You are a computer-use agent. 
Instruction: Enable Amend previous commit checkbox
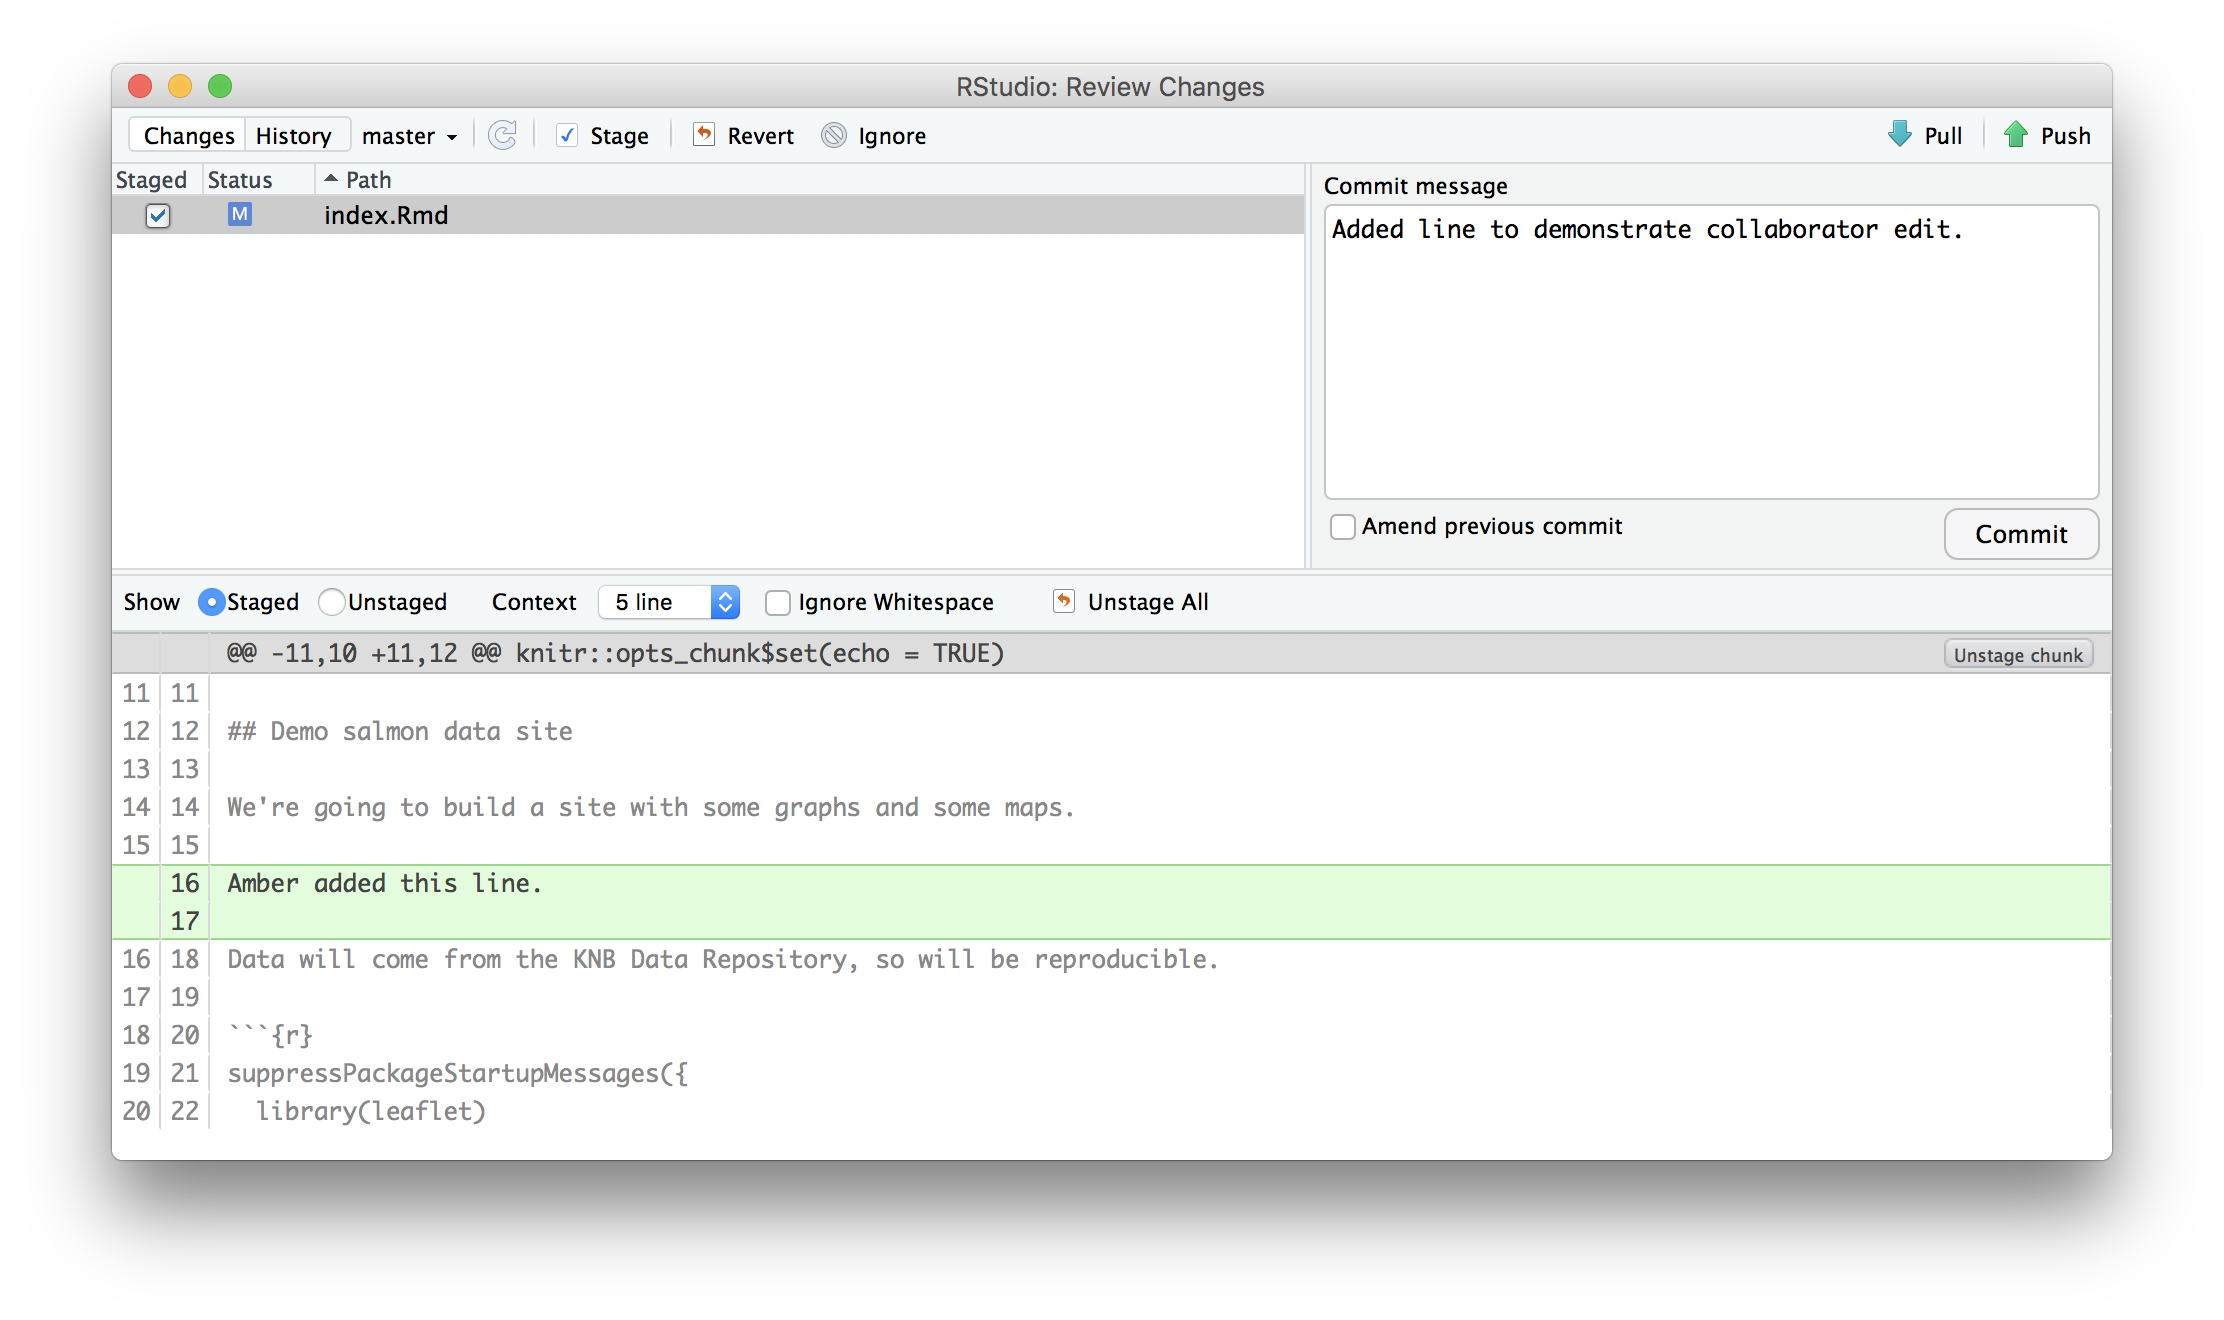1343,526
